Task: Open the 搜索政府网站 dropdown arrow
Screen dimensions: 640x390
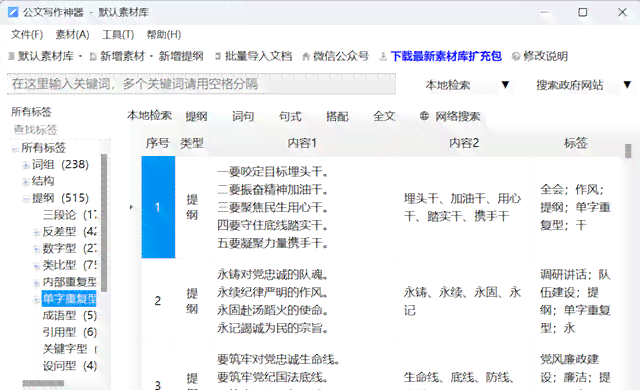Action: pos(627,84)
